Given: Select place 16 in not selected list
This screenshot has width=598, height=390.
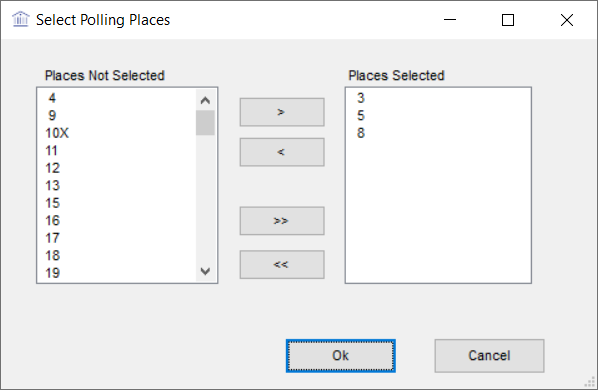Looking at the screenshot, I should 120,220.
